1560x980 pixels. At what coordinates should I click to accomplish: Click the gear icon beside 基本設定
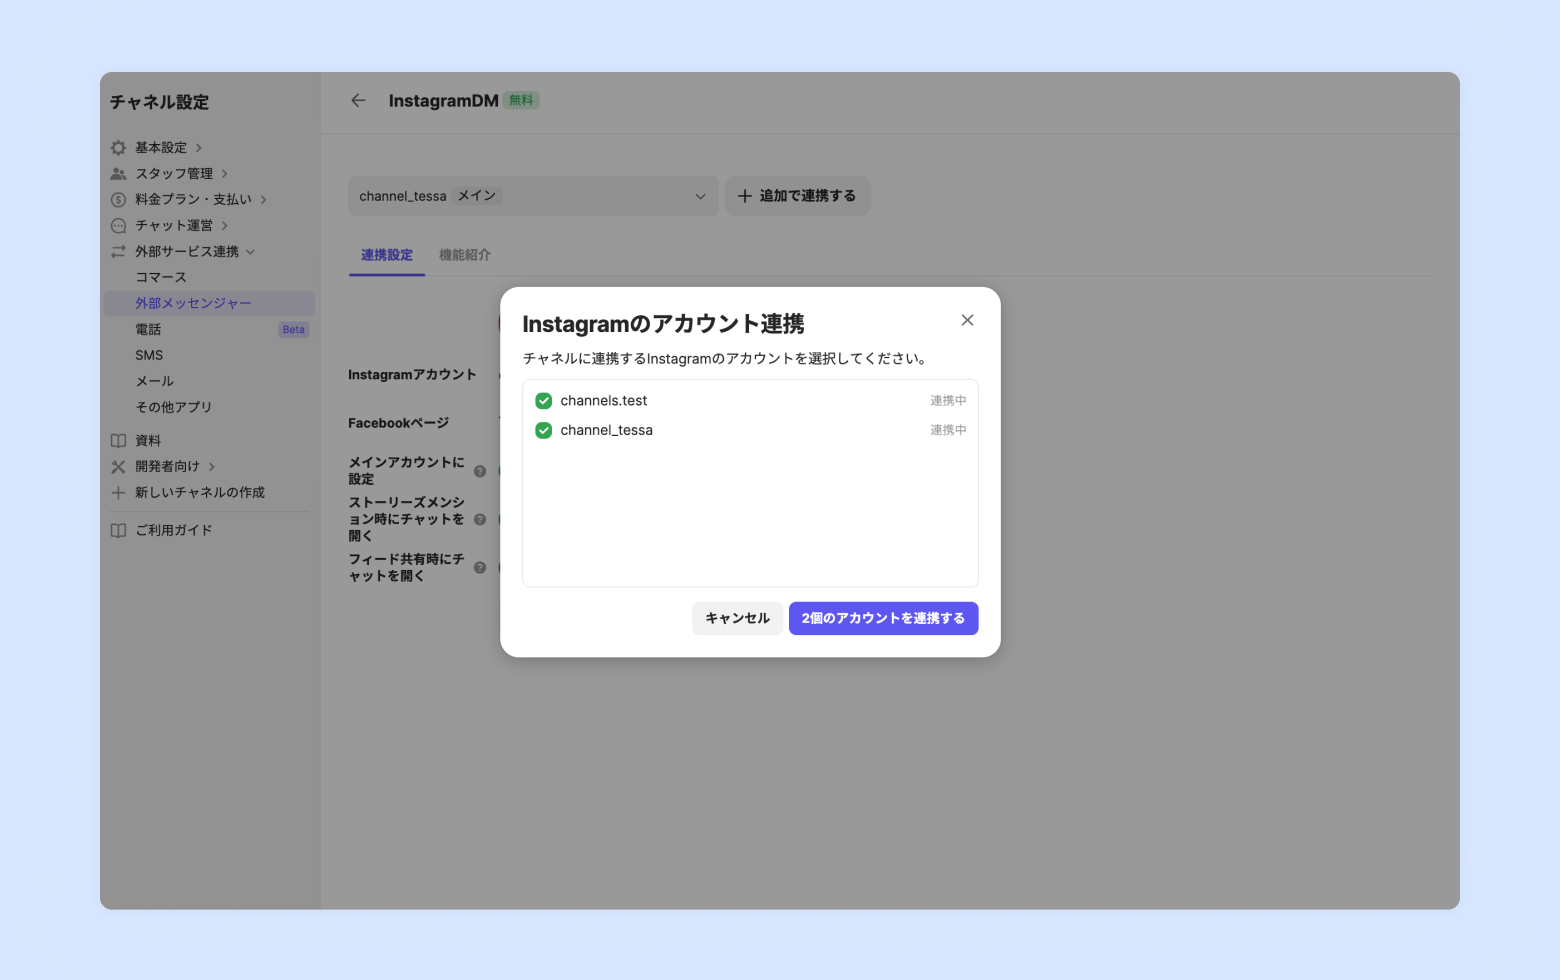[x=118, y=148]
